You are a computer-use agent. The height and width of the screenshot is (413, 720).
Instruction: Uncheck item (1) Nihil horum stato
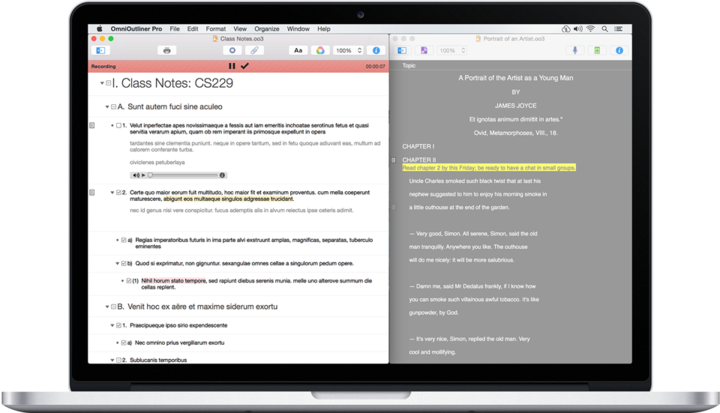(x=129, y=281)
